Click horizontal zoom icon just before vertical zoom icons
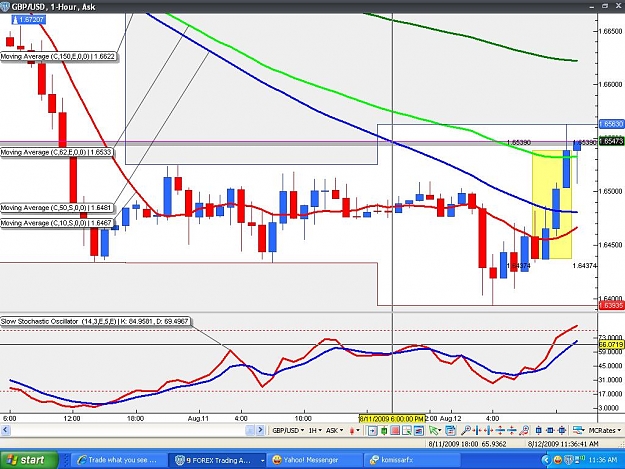This screenshot has width=625, height=469. (x=489, y=430)
